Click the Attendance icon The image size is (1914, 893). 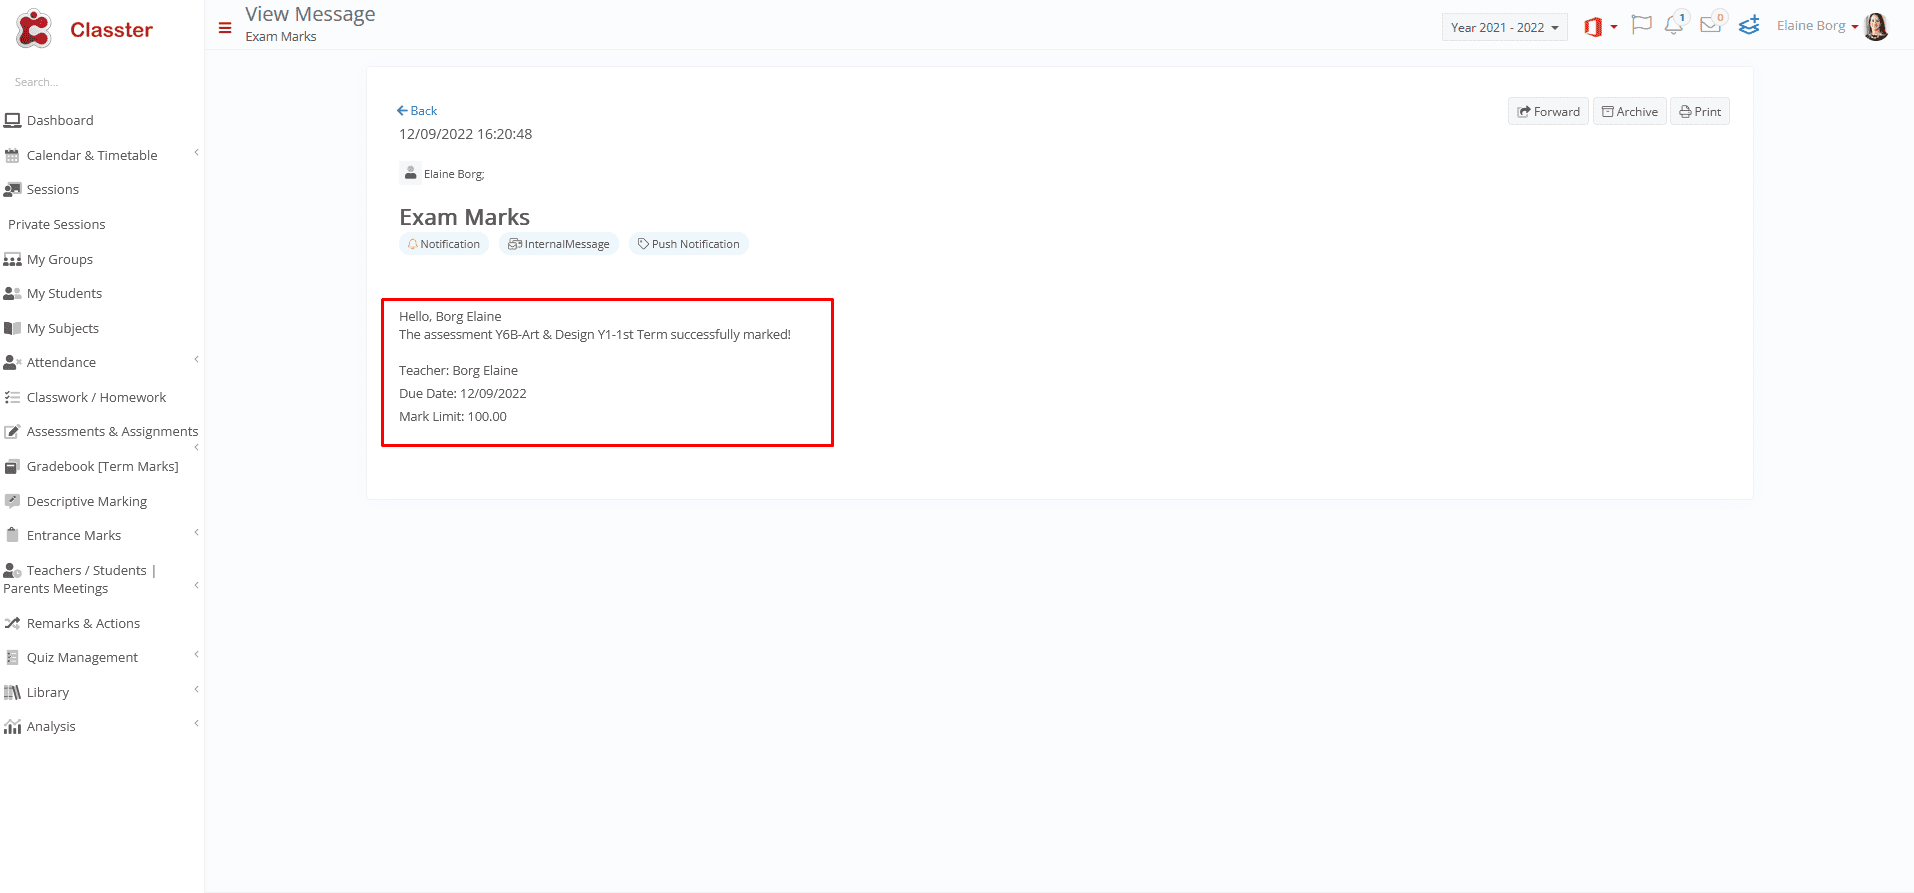12,363
